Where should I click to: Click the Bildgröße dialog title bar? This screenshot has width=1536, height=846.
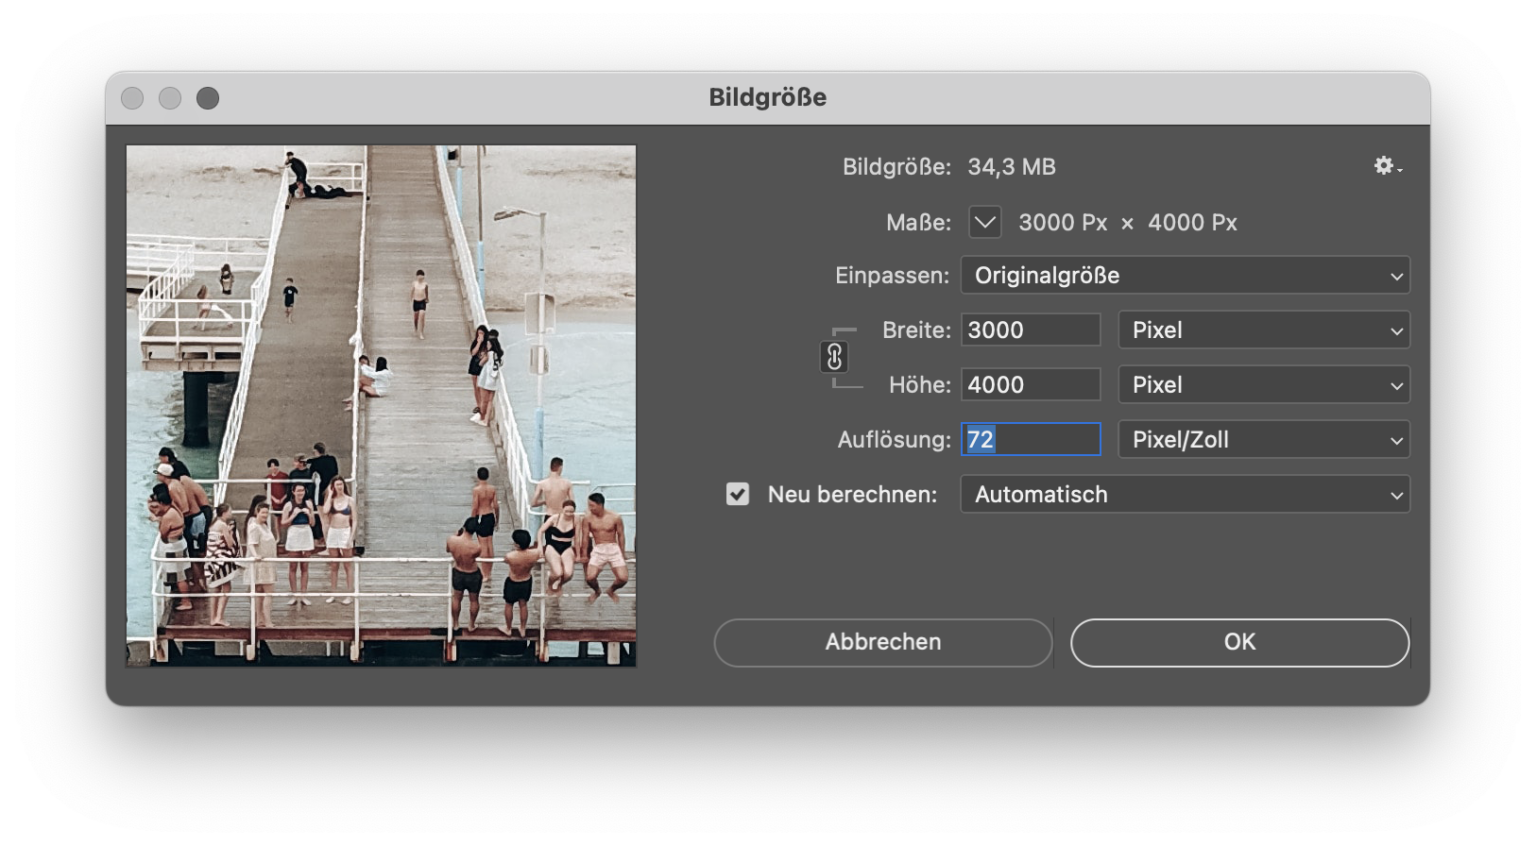coord(768,97)
